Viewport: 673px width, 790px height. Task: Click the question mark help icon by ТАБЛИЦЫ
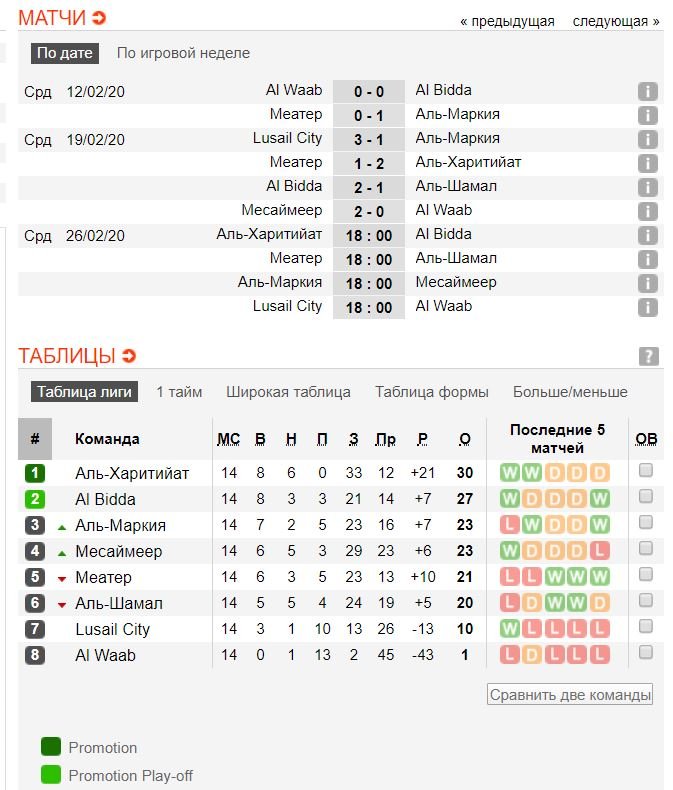[x=648, y=356]
